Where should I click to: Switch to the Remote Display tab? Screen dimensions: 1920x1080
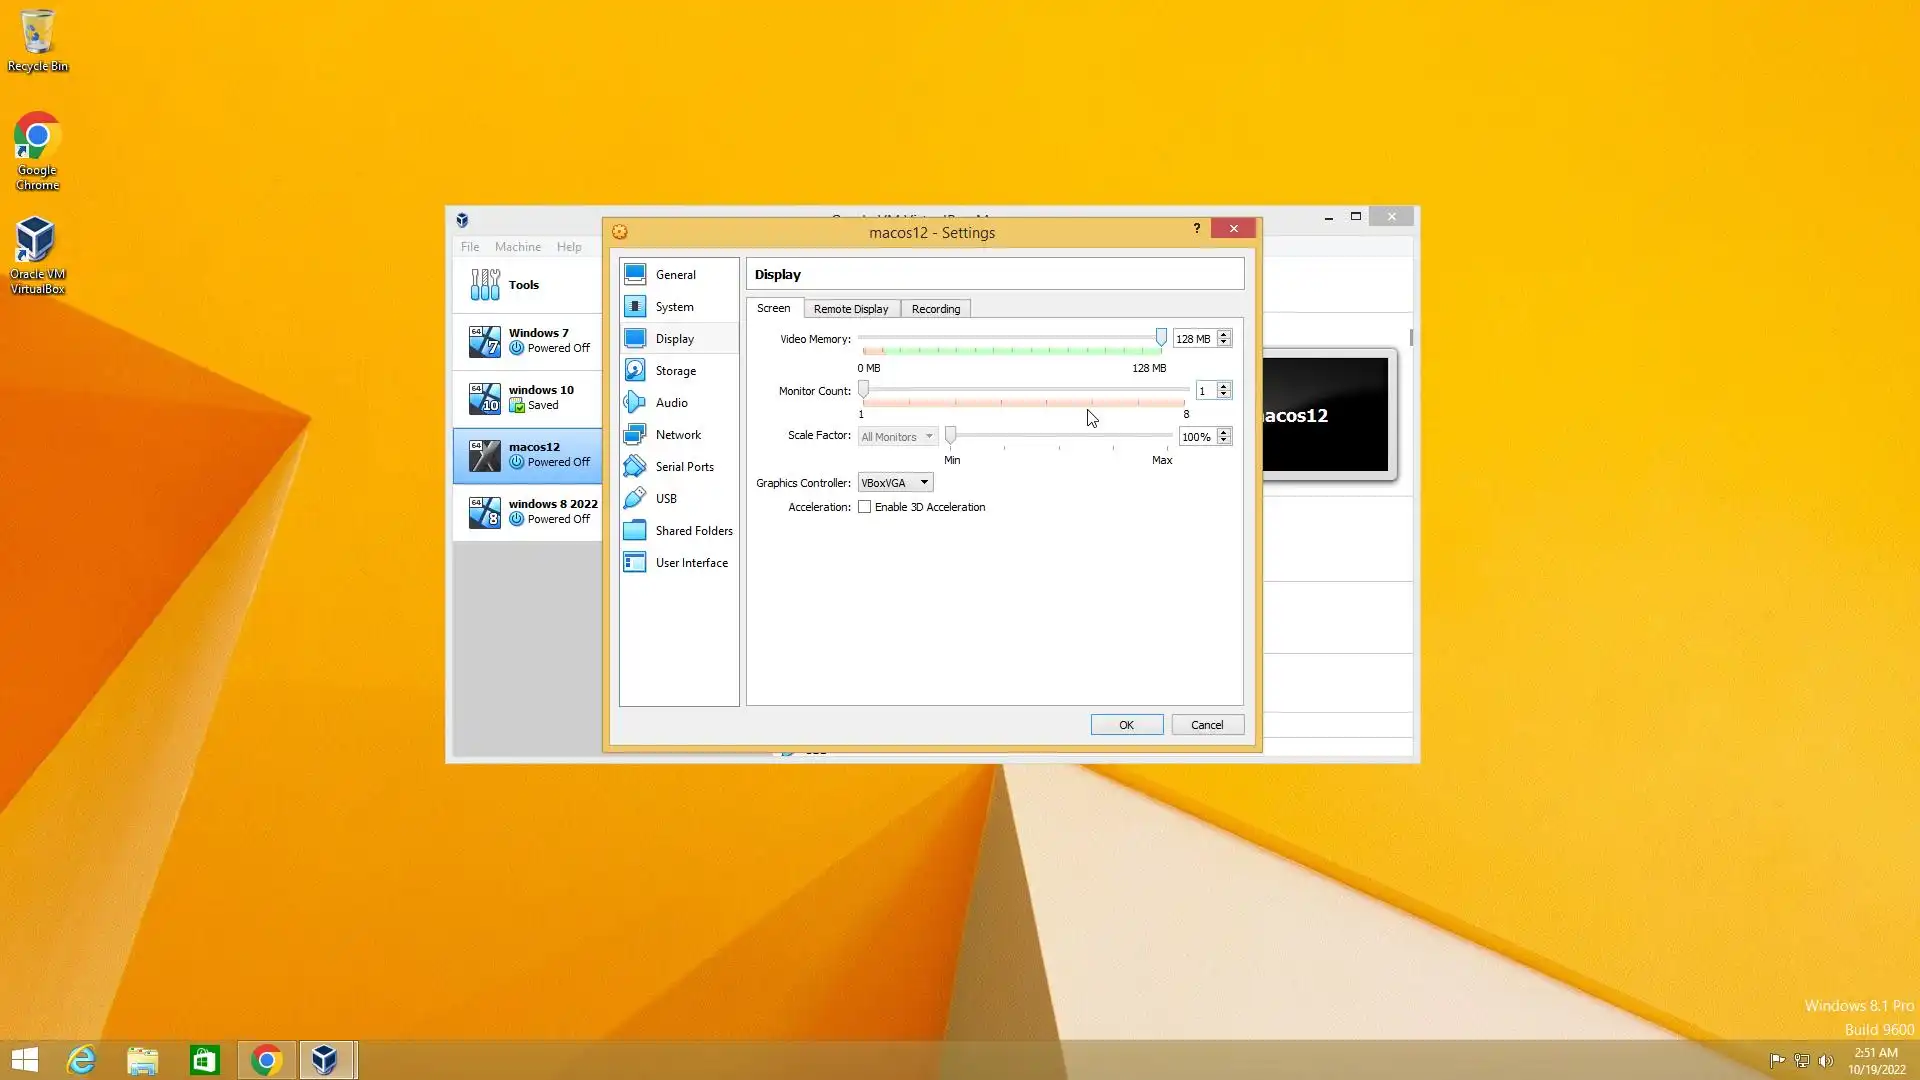850,309
